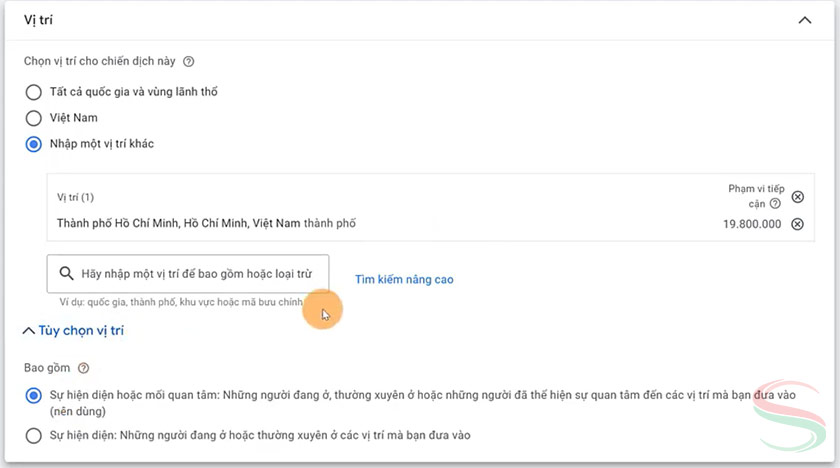
Task: Select the Việt Nam radio option
Action: (33, 118)
